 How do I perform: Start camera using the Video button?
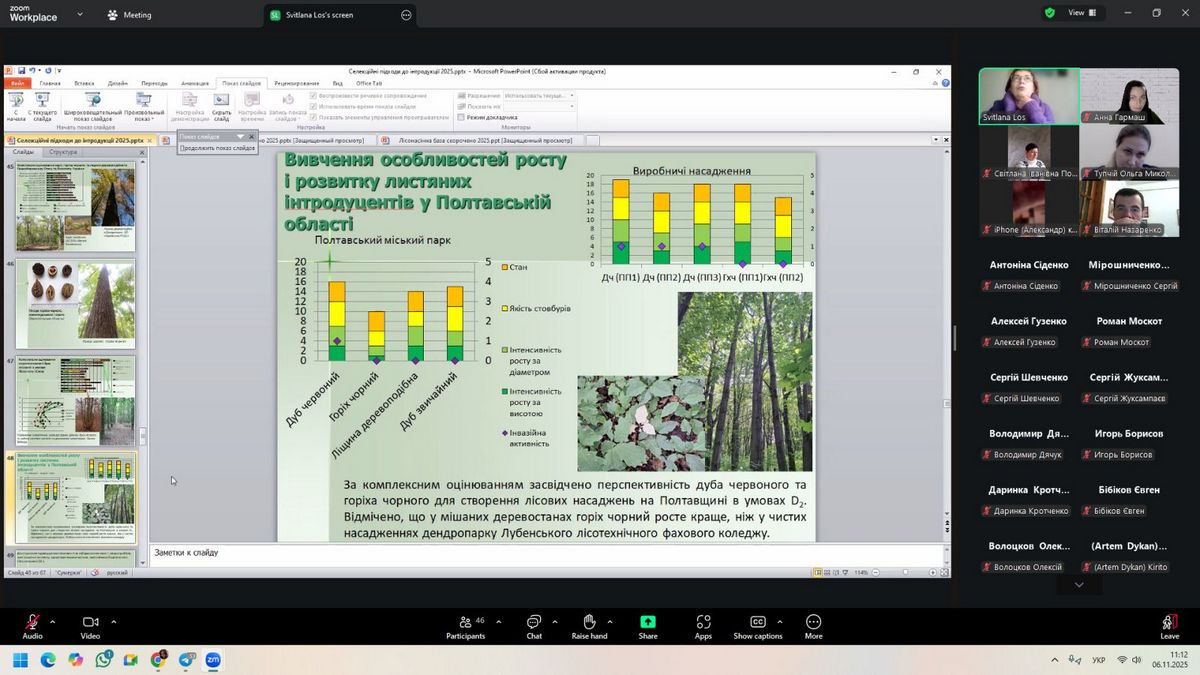tap(90, 623)
